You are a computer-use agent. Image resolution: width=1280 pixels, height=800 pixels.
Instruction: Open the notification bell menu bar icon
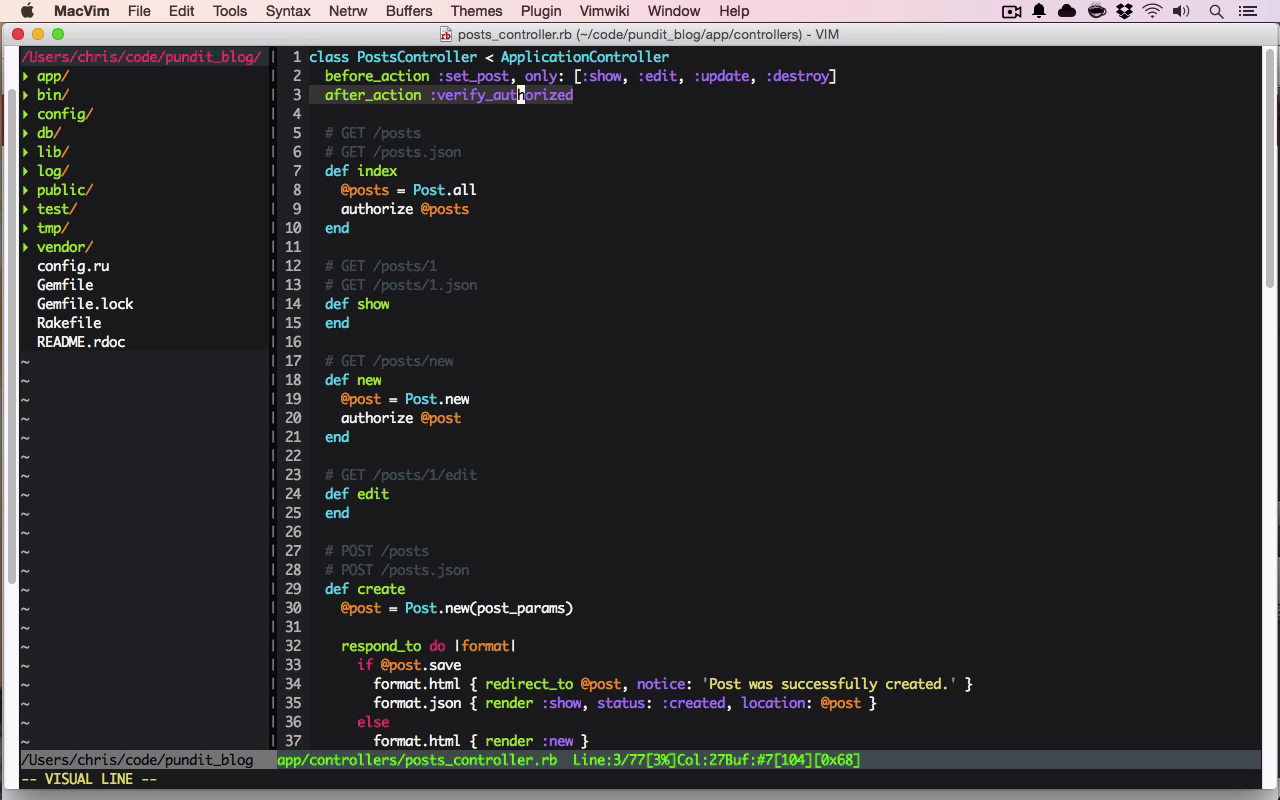(1039, 11)
